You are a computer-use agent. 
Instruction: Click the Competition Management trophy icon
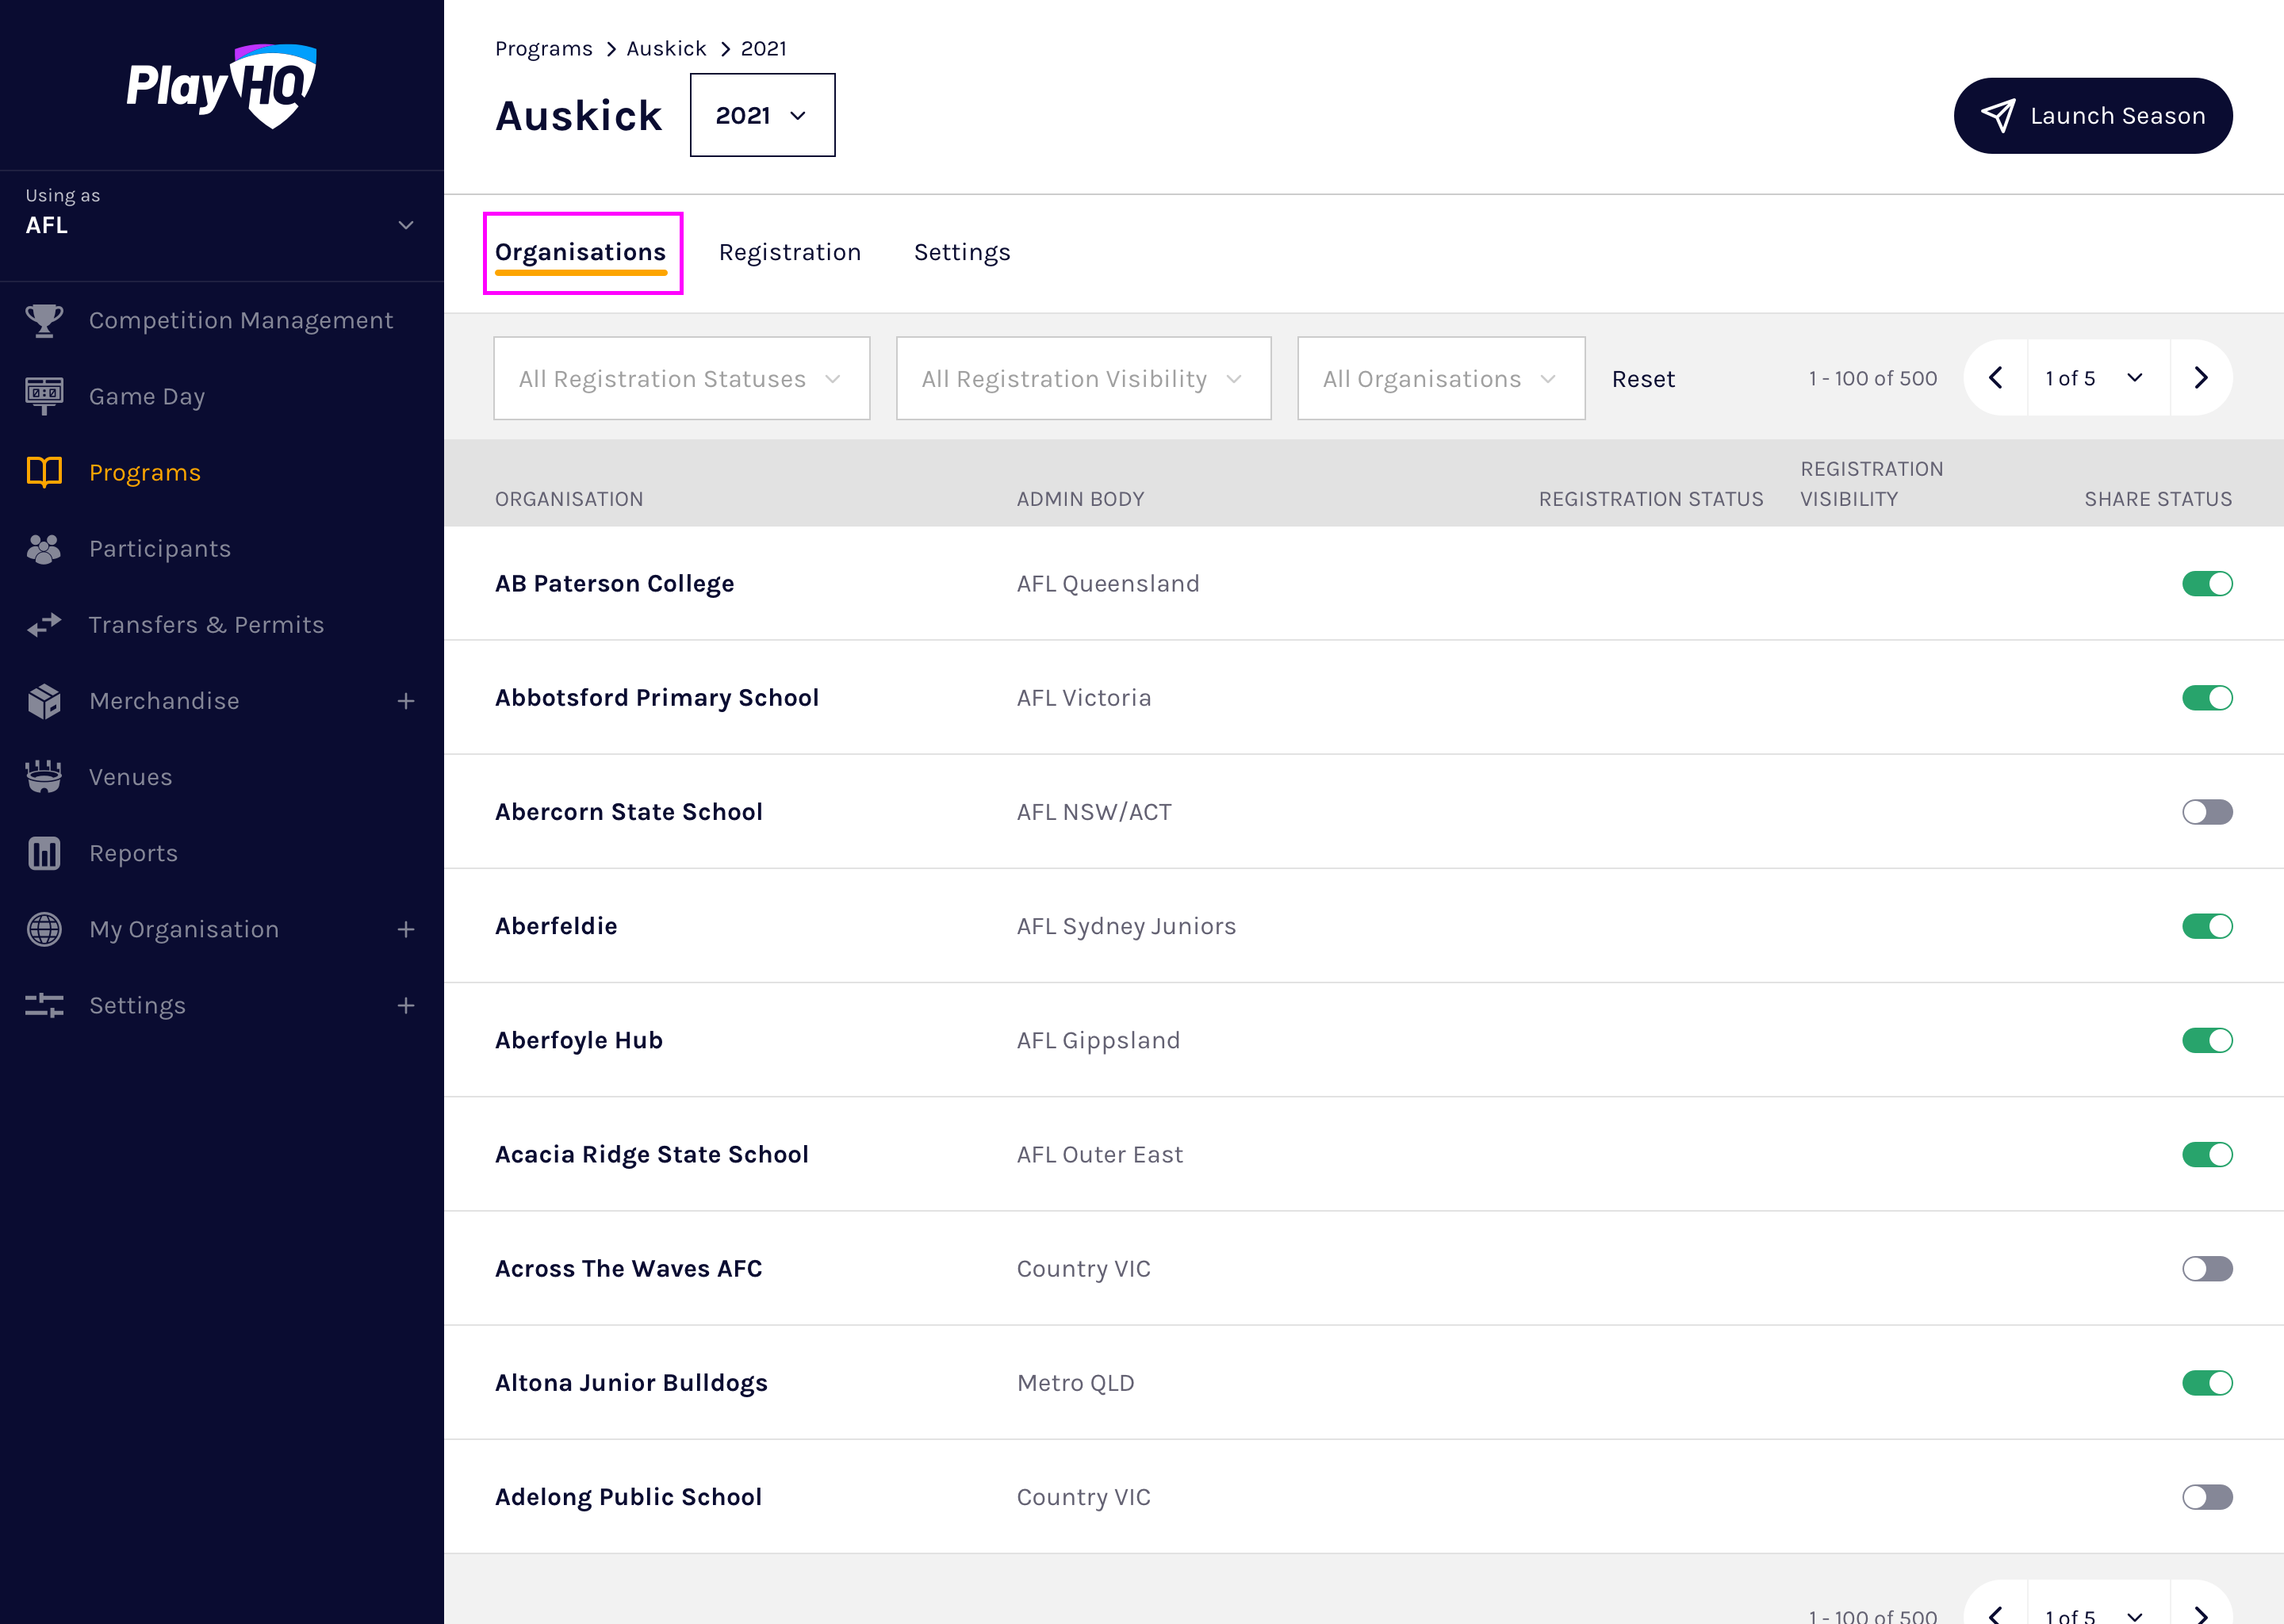[44, 320]
